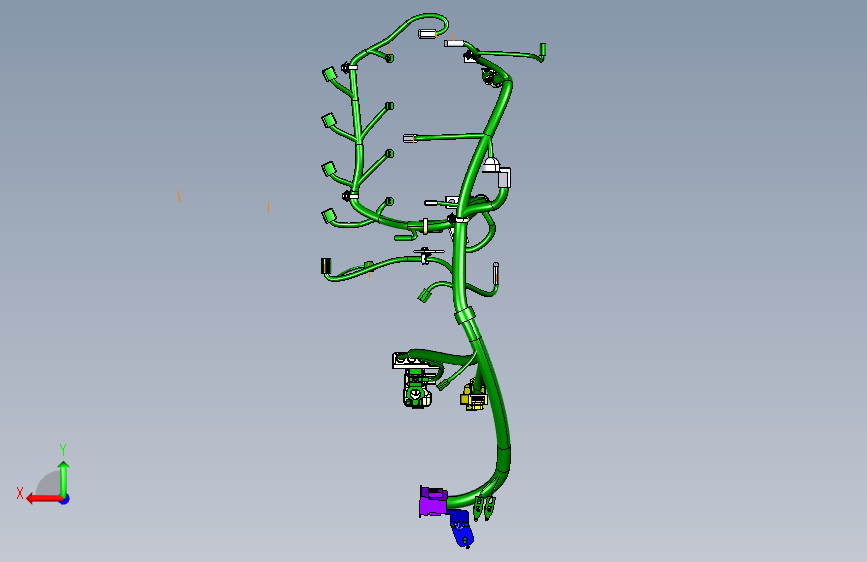Click the green Y axis arrow of triad

(64, 478)
